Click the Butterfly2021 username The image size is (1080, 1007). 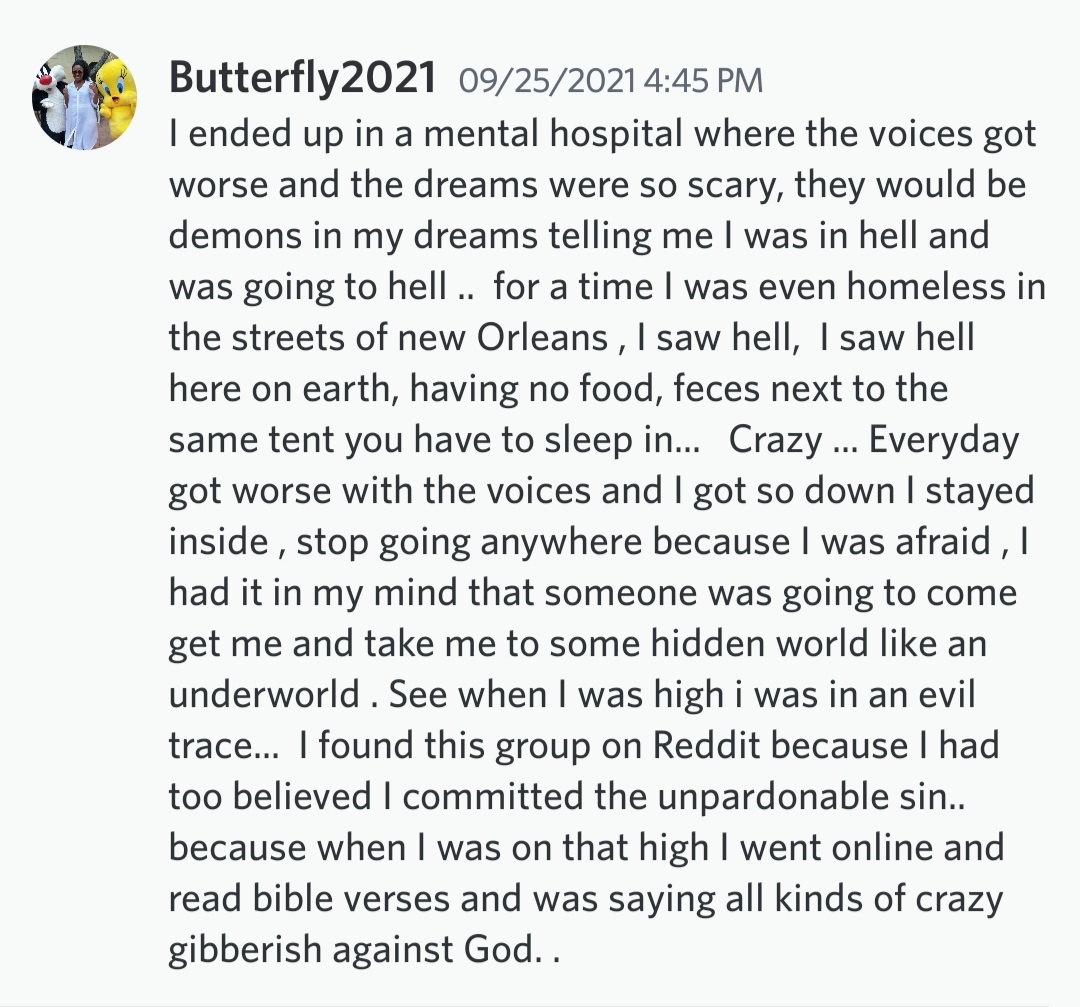click(302, 78)
